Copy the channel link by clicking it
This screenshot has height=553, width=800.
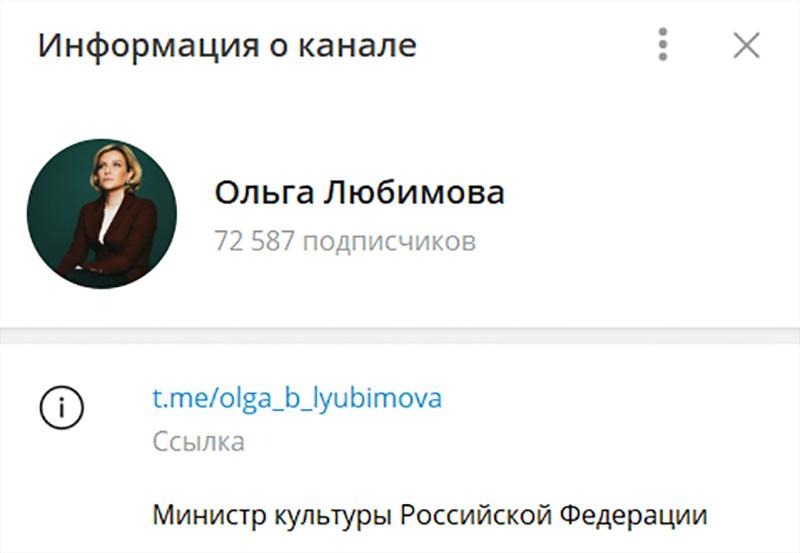click(297, 399)
